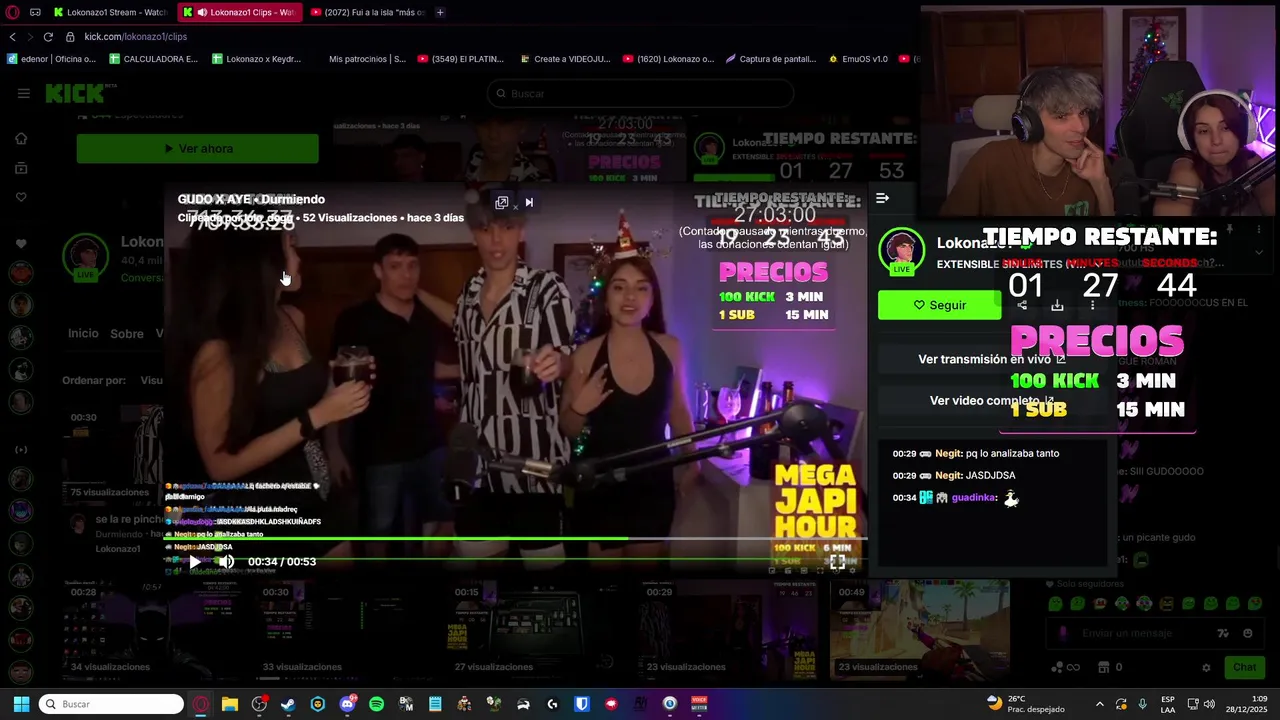Switch to Fui a la isla YouTube tab
1280x720 pixels.
(367, 12)
